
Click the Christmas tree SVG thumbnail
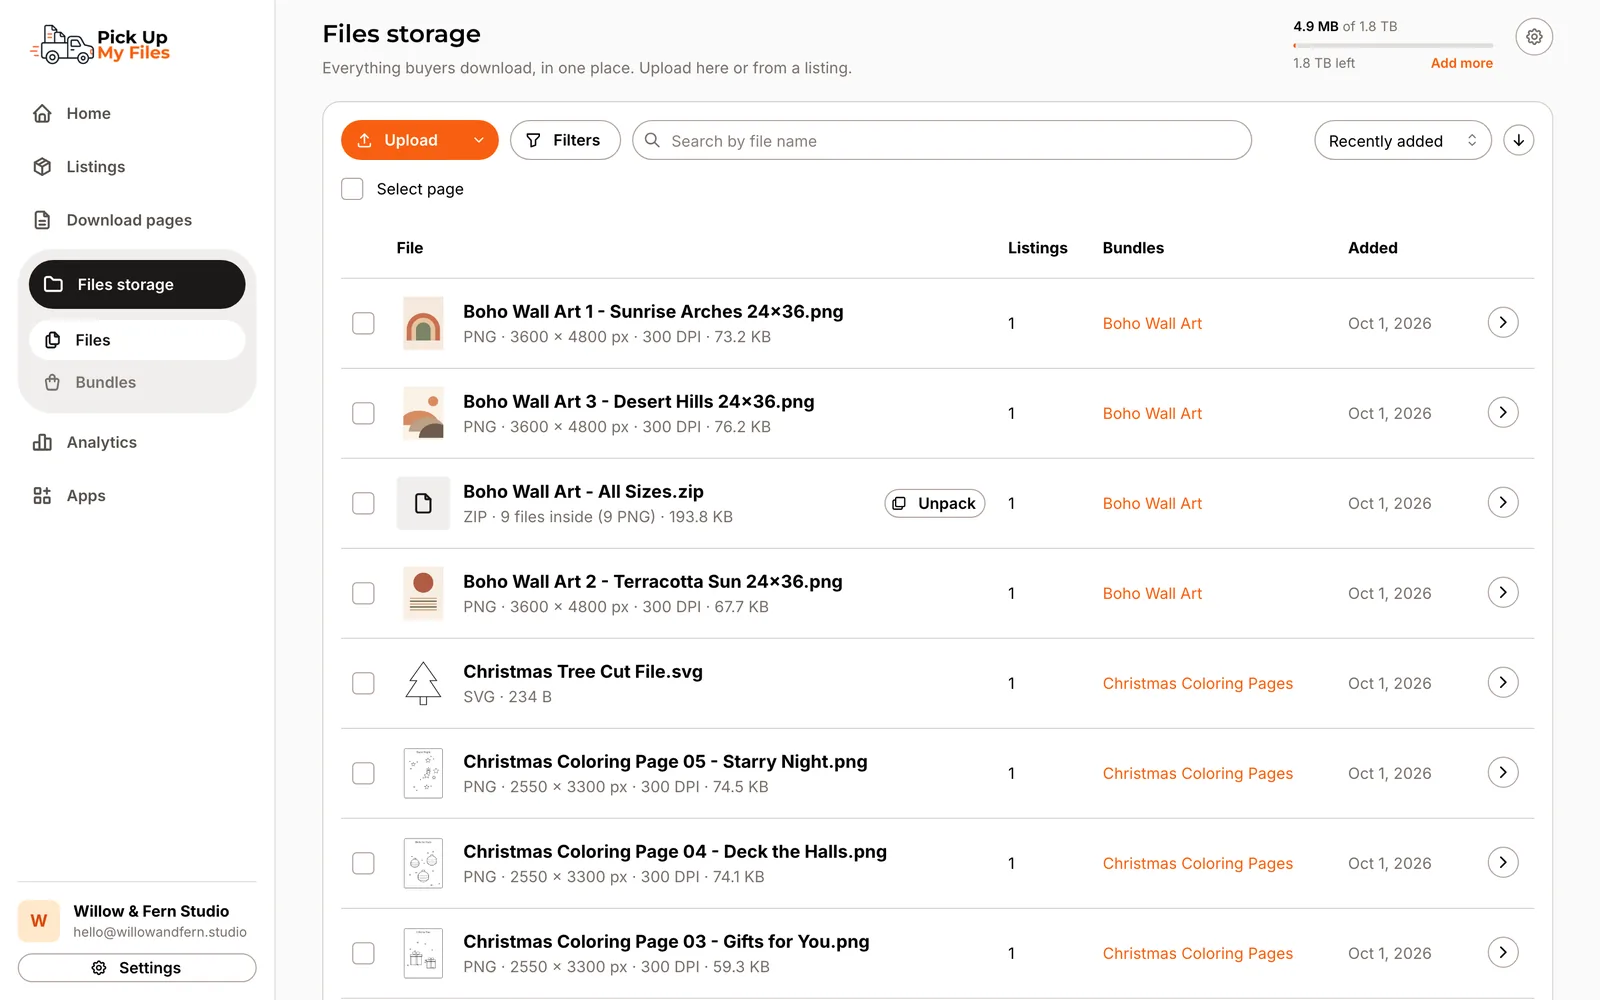tap(423, 683)
